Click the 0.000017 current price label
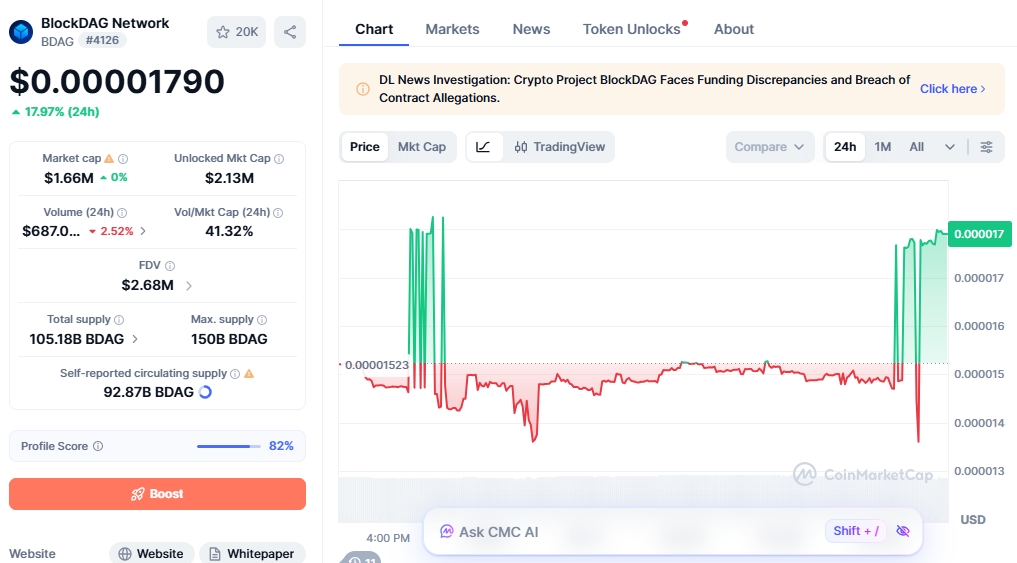 tap(979, 234)
